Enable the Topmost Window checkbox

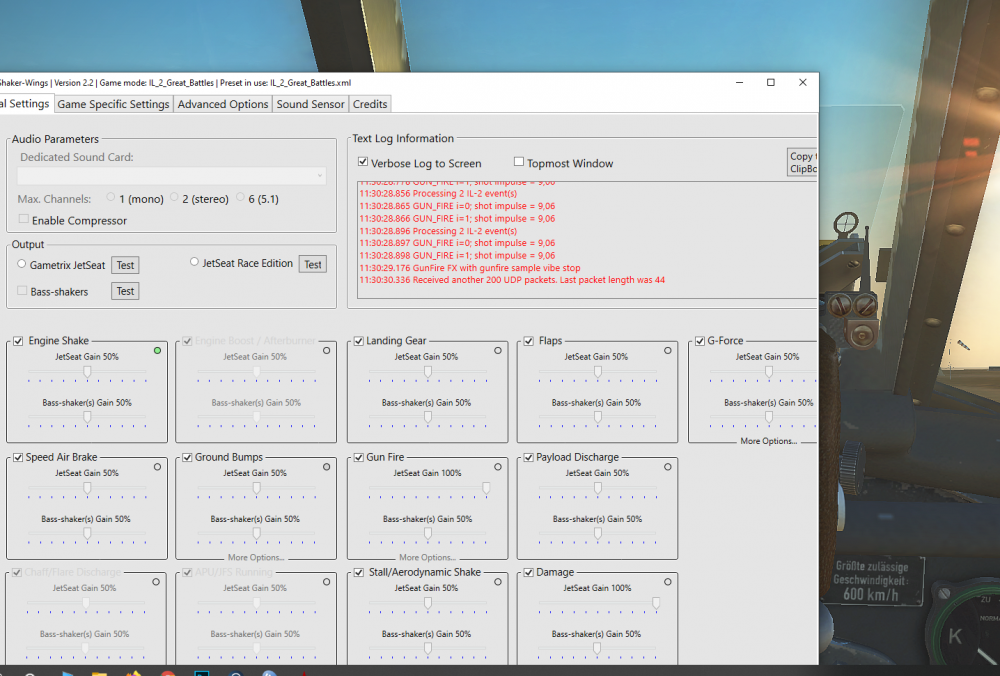519,162
